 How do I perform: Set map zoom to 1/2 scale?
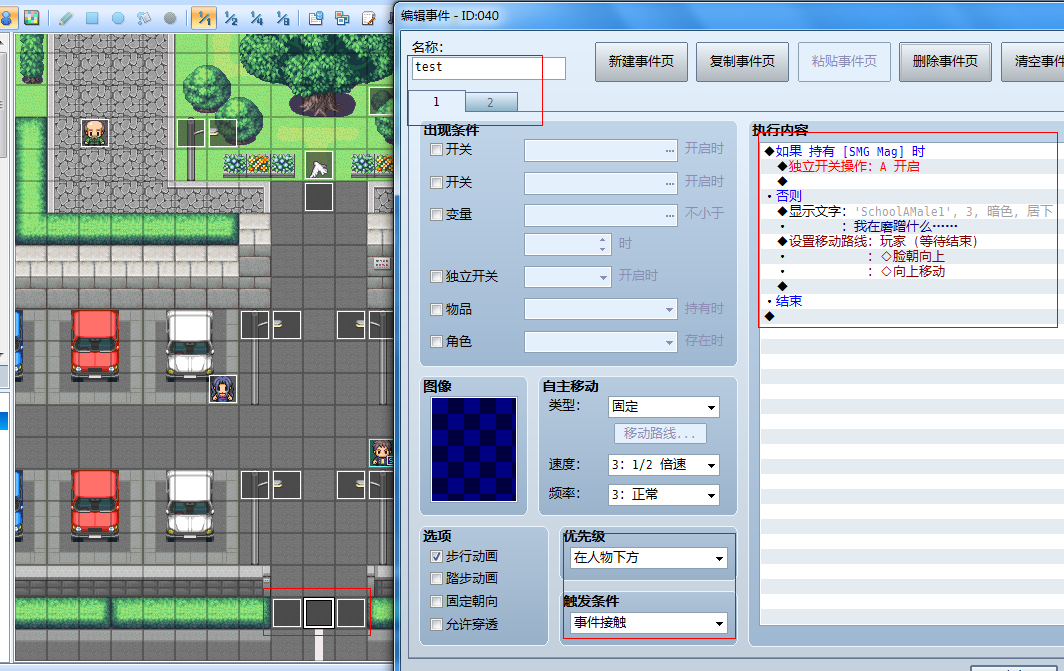coord(231,18)
